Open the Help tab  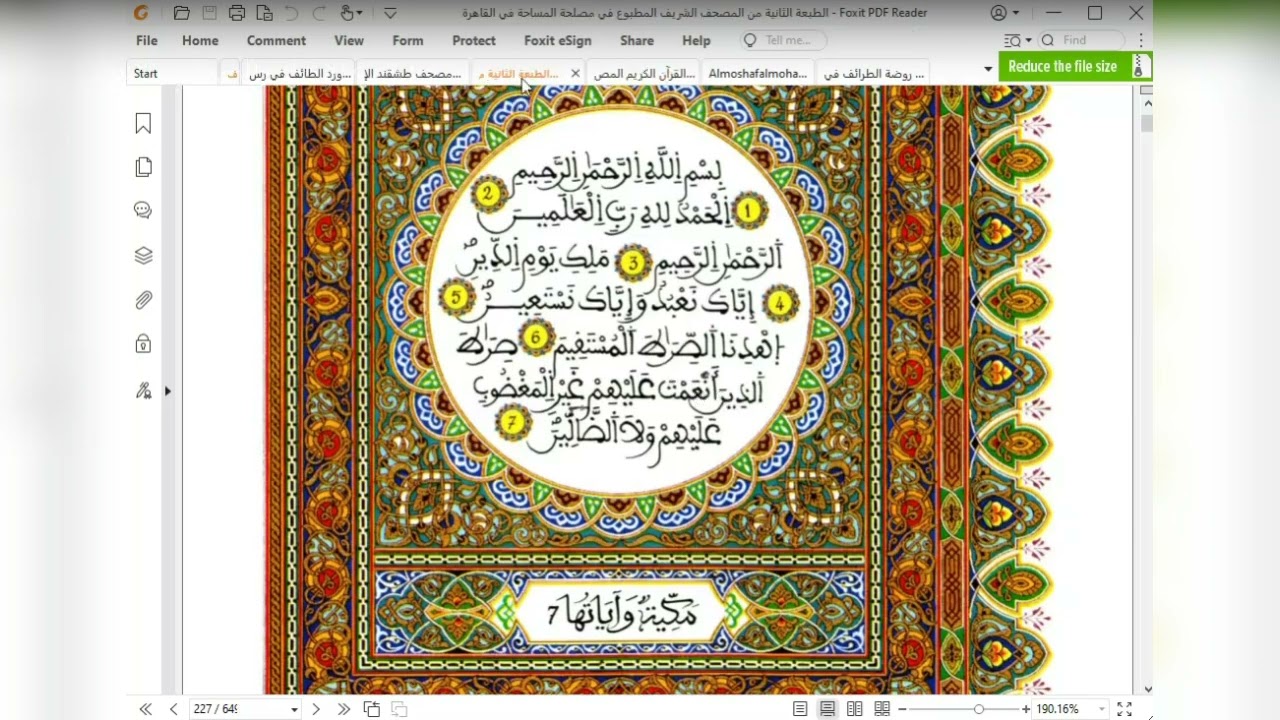(696, 41)
